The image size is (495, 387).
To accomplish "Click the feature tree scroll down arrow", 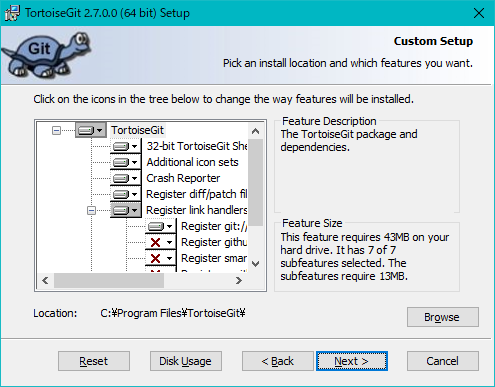I will tap(256, 264).
